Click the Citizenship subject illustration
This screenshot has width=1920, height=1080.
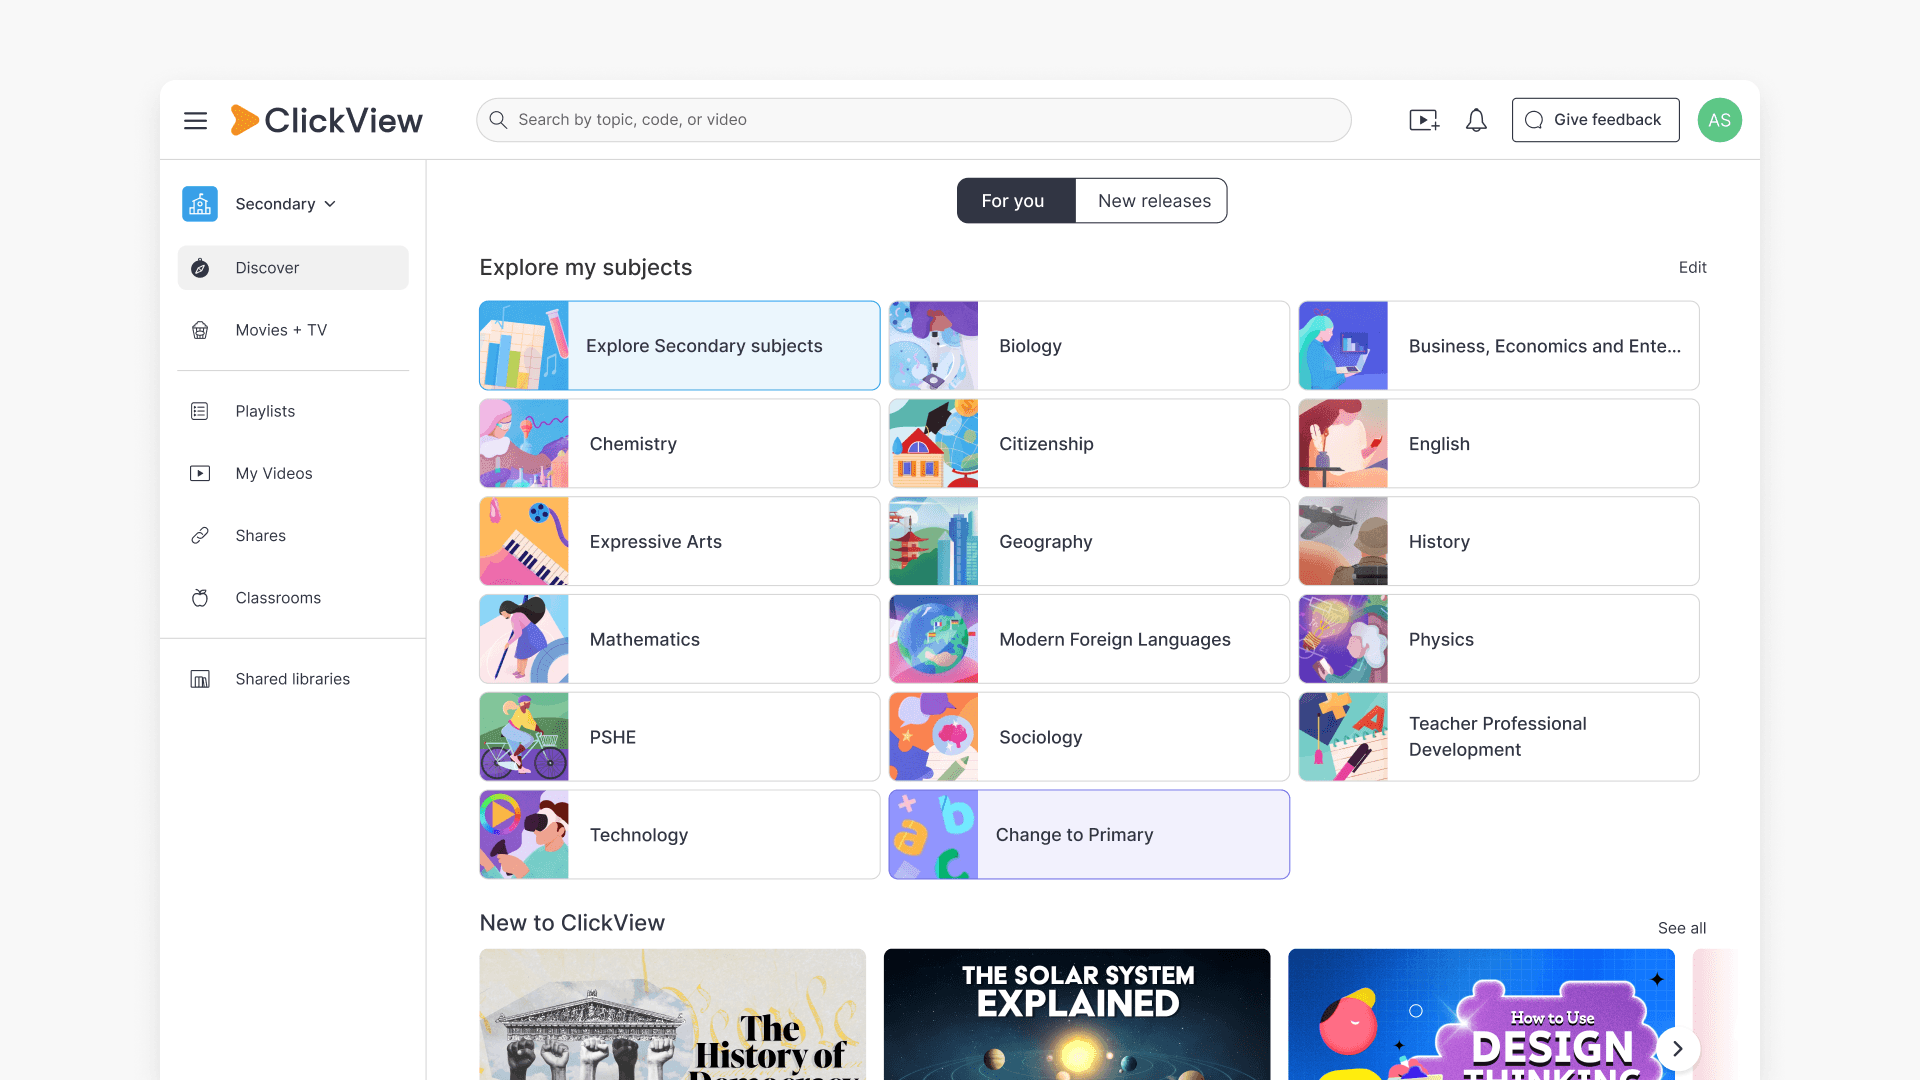934,444
